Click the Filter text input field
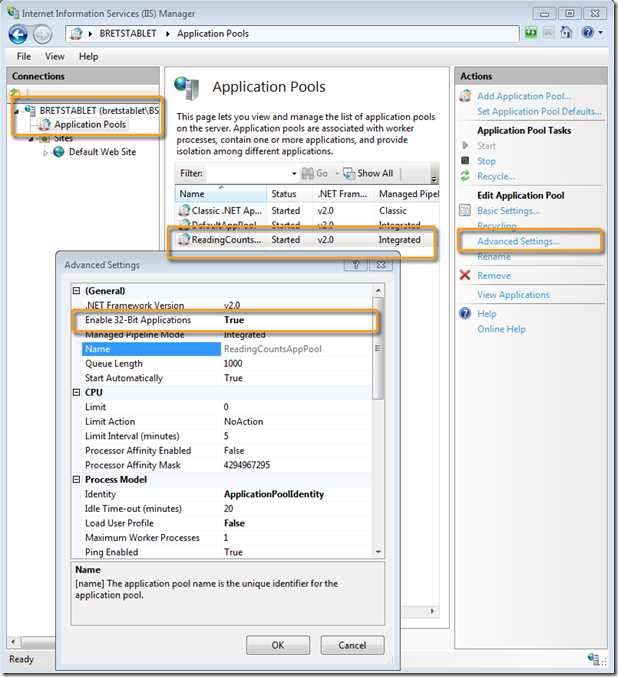This screenshot has height=677, width=618. click(249, 174)
